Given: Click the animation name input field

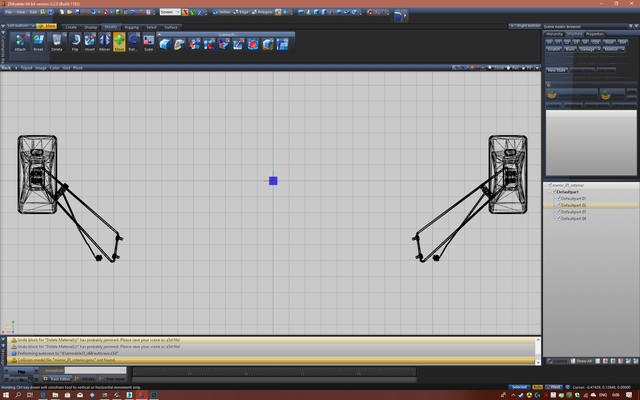Looking at the screenshot, I should (x=96, y=370).
